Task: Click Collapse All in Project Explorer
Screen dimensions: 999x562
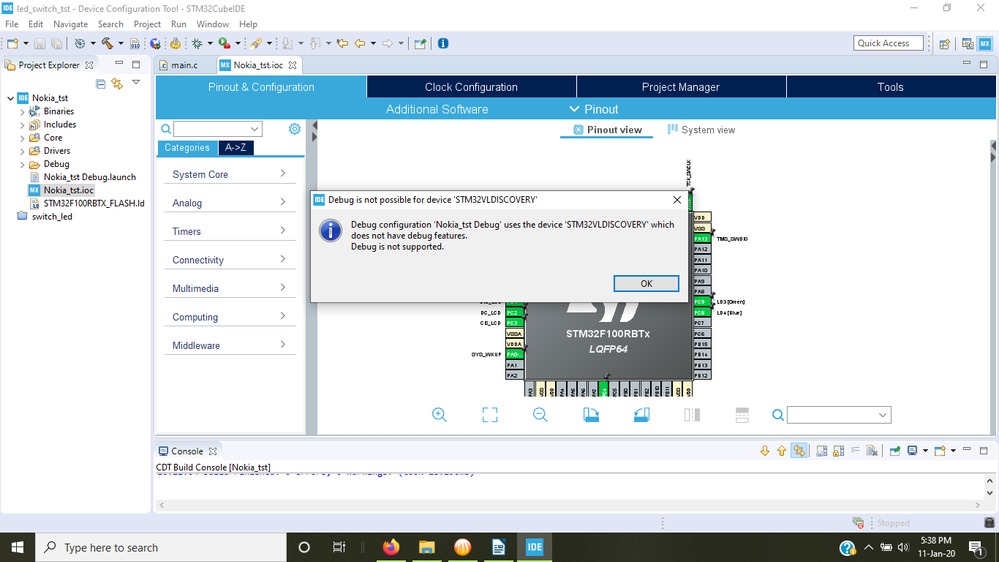Action: (x=101, y=83)
